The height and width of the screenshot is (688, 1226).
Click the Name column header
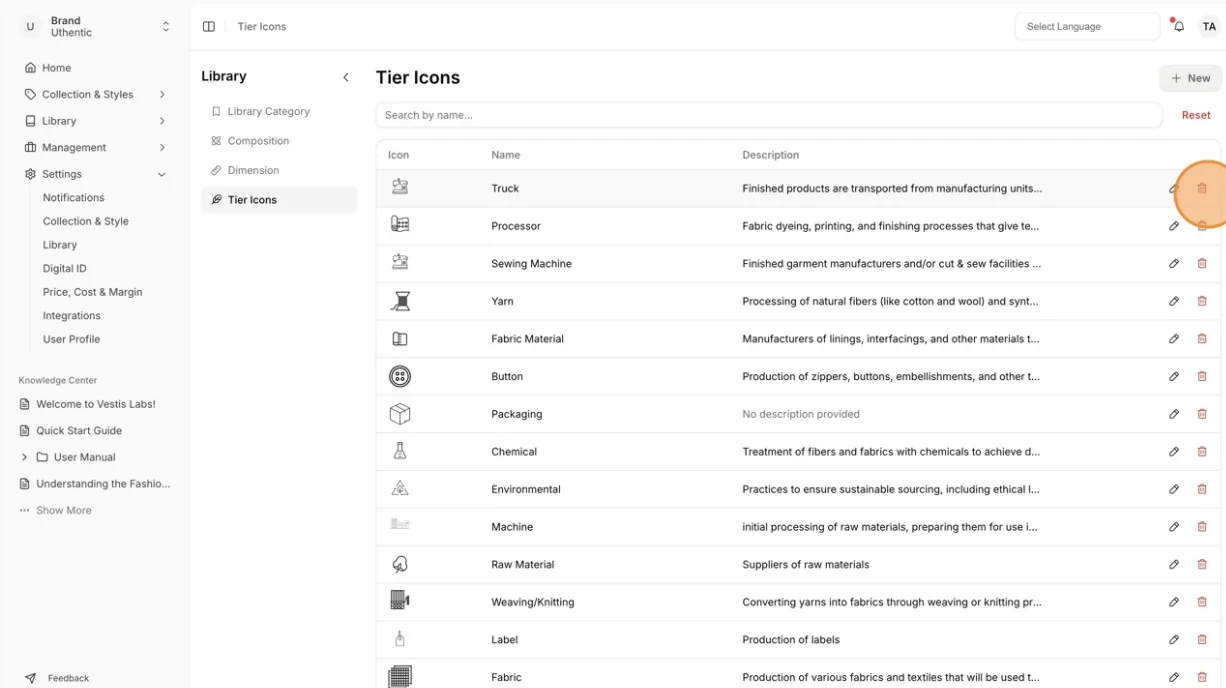506,155
